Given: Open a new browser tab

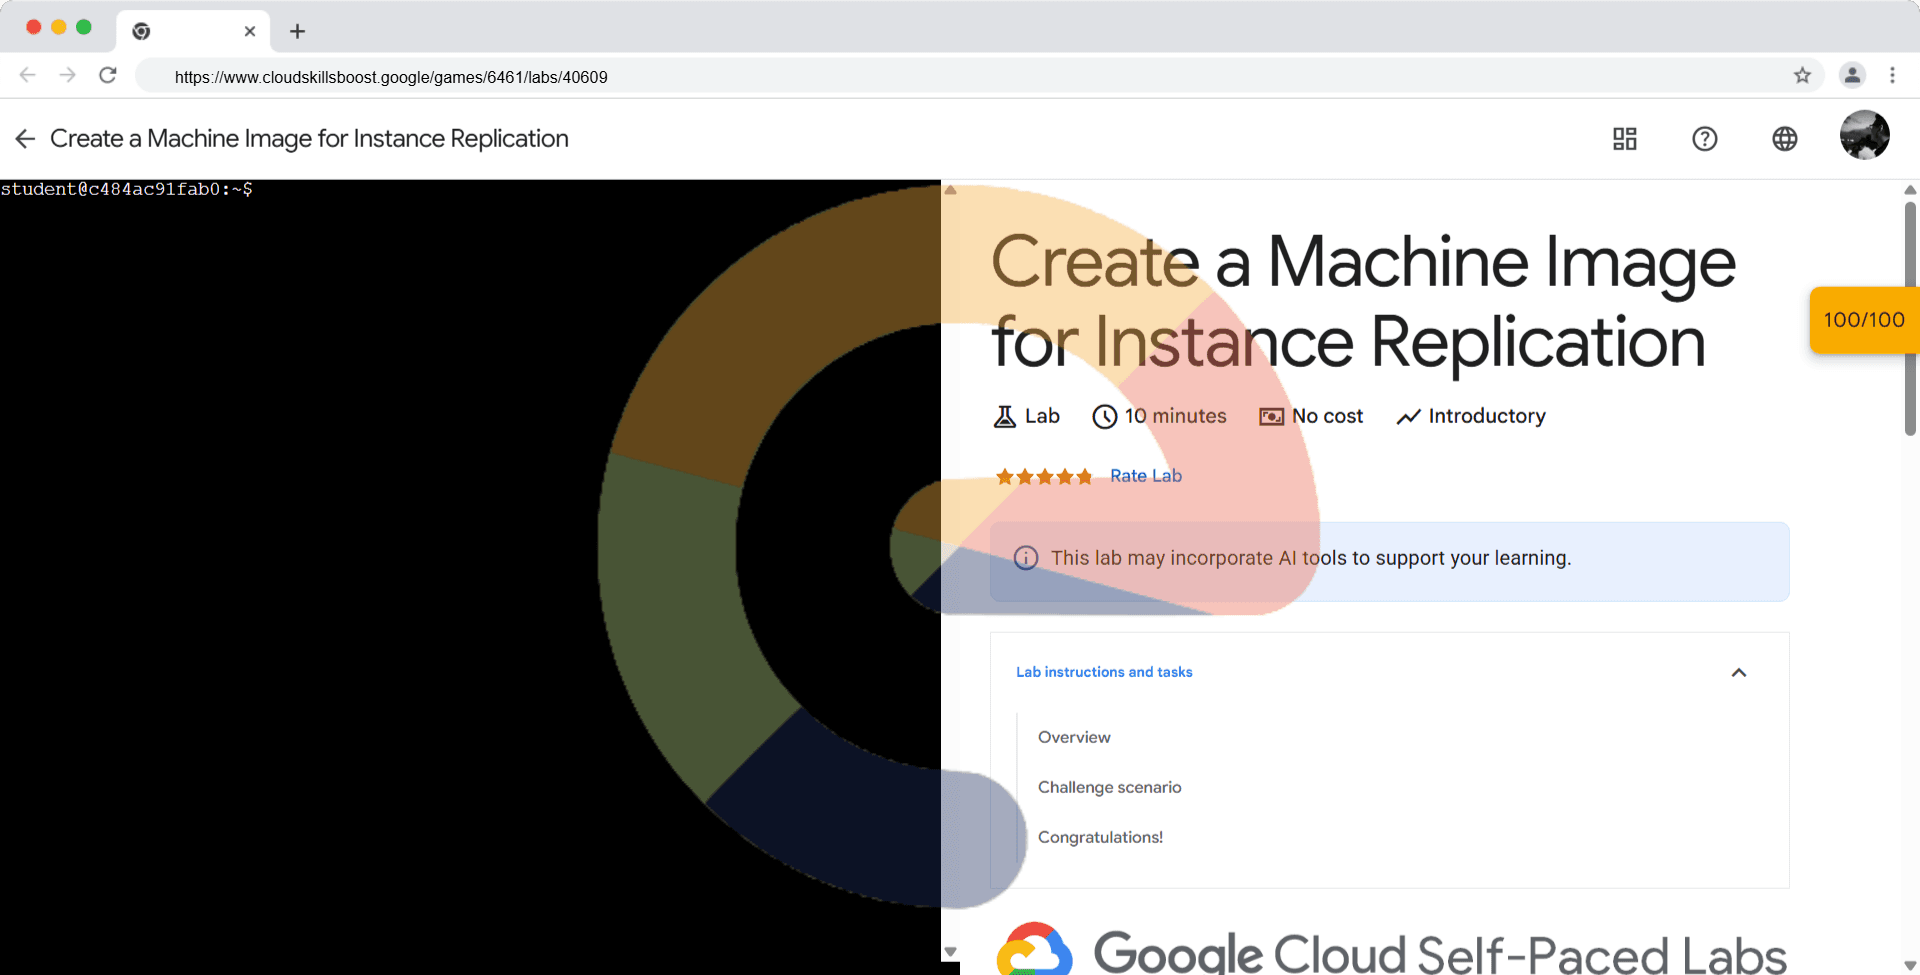Looking at the screenshot, I should point(297,31).
